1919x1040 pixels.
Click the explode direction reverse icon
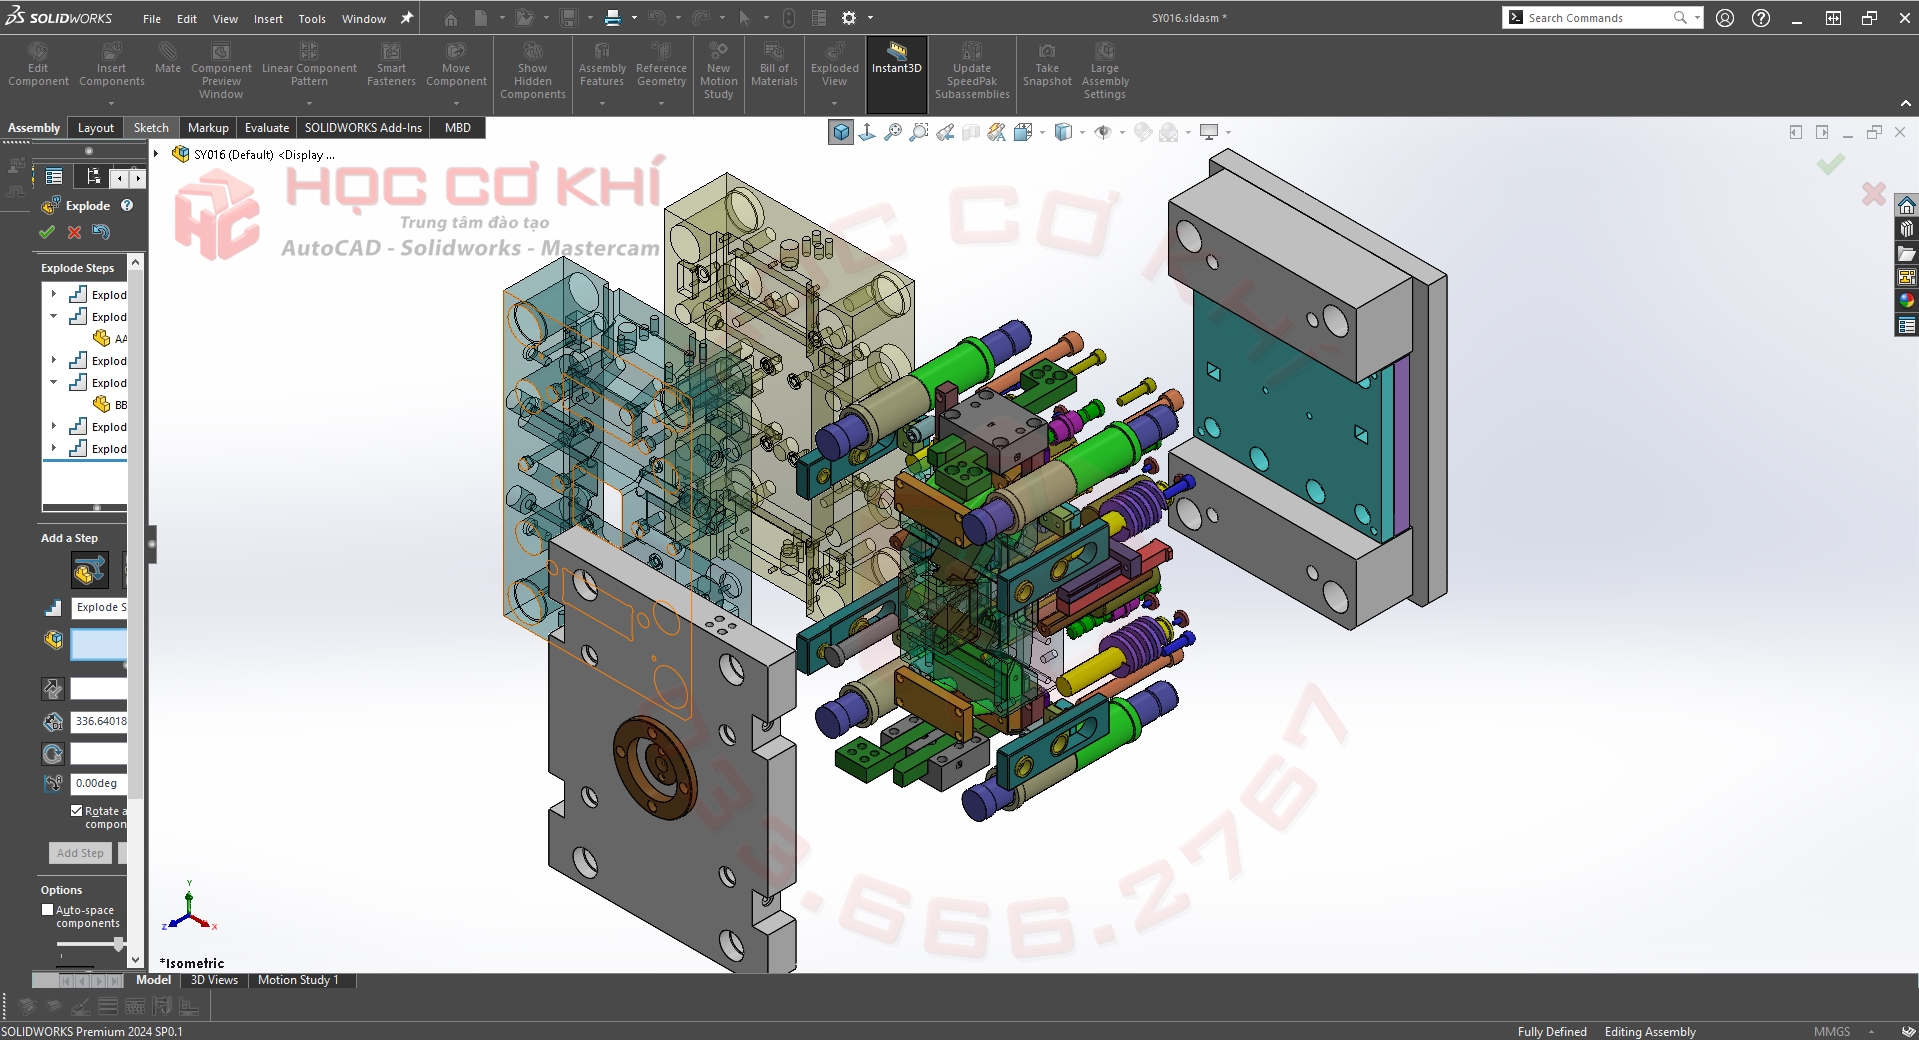(x=53, y=689)
